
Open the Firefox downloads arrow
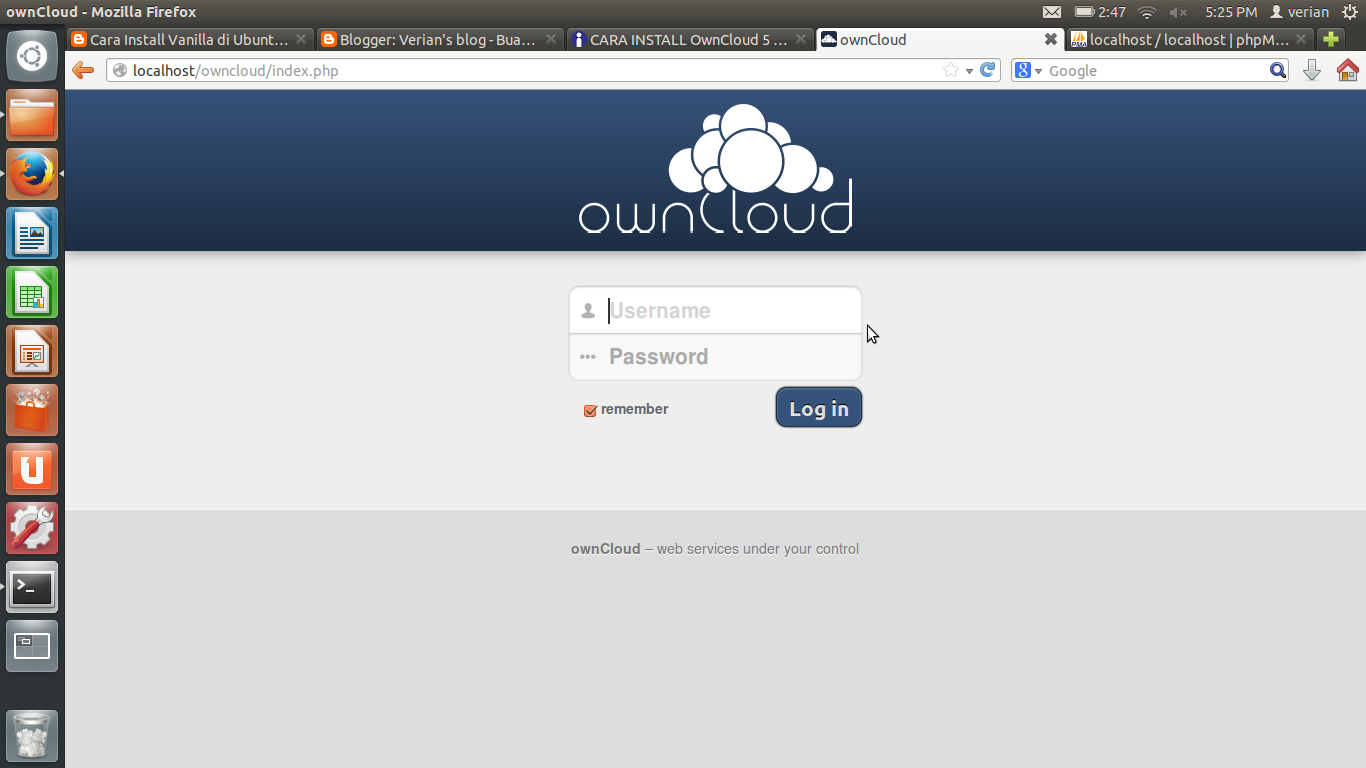[1312, 70]
